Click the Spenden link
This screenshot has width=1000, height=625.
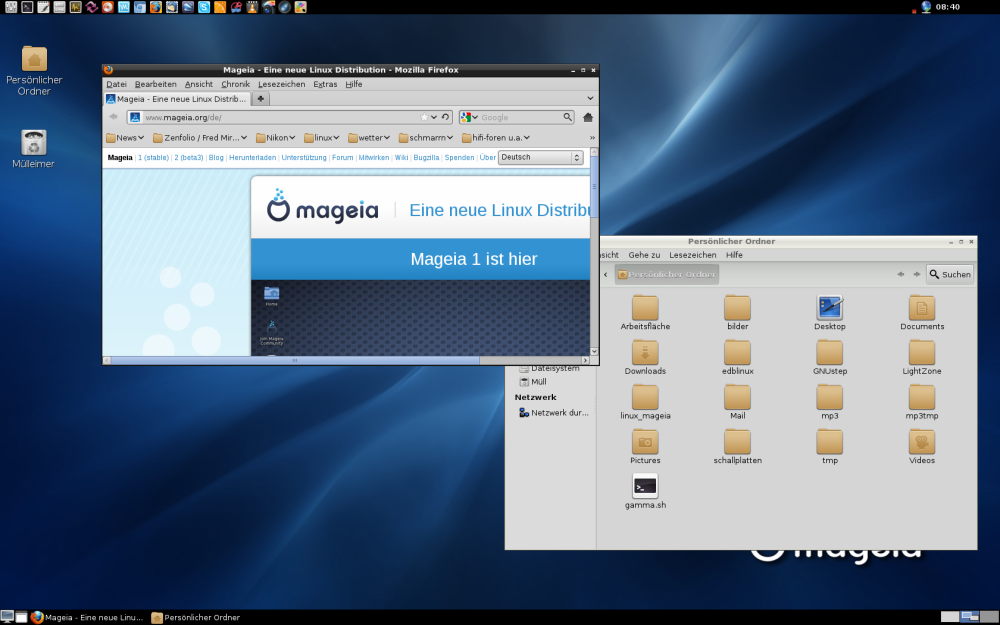pyautogui.click(x=459, y=158)
